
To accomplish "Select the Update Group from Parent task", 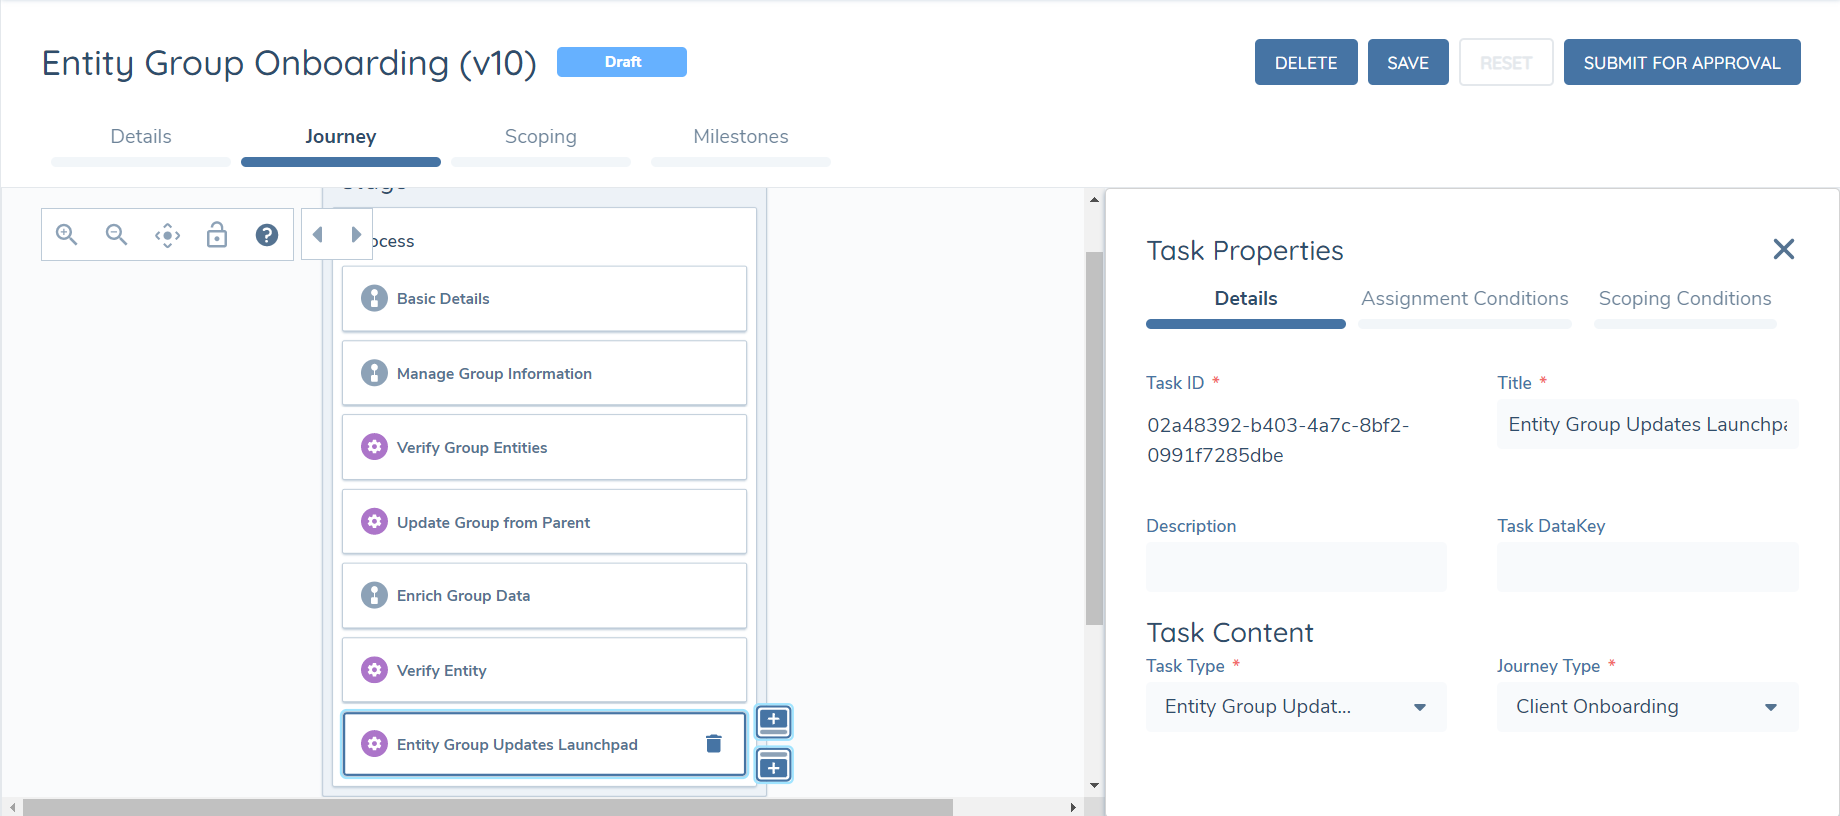I will (544, 522).
